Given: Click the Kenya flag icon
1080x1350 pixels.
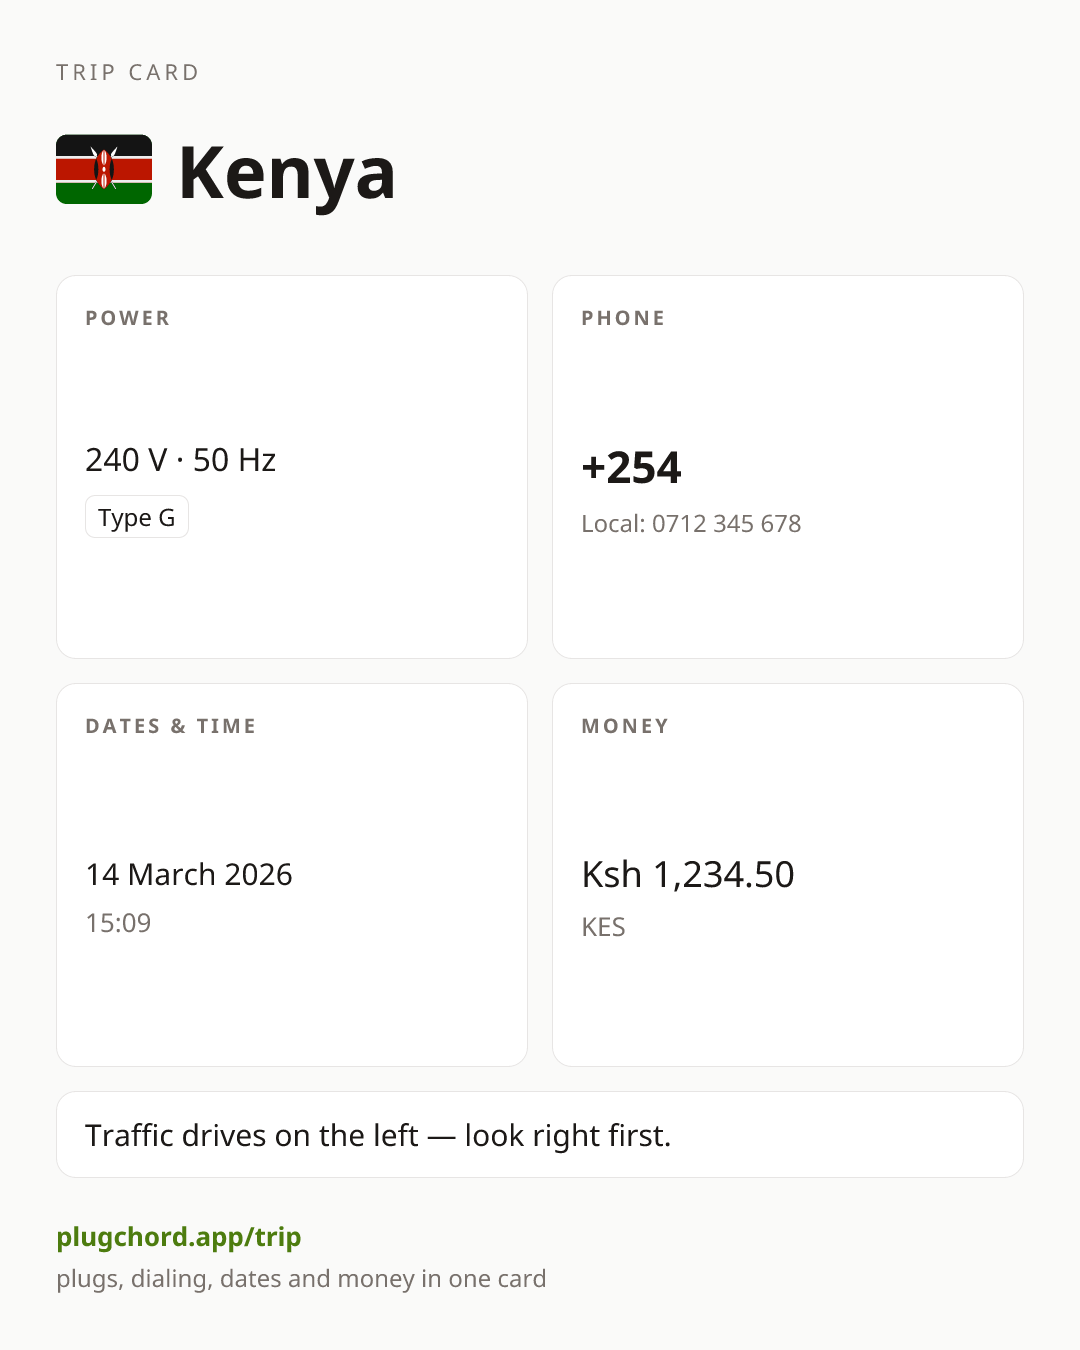Looking at the screenshot, I should coord(104,169).
